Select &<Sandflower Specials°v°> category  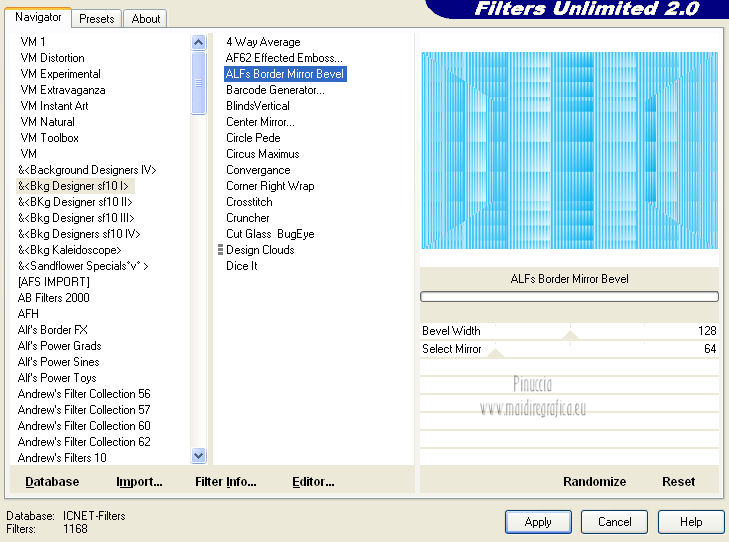[x=83, y=266]
